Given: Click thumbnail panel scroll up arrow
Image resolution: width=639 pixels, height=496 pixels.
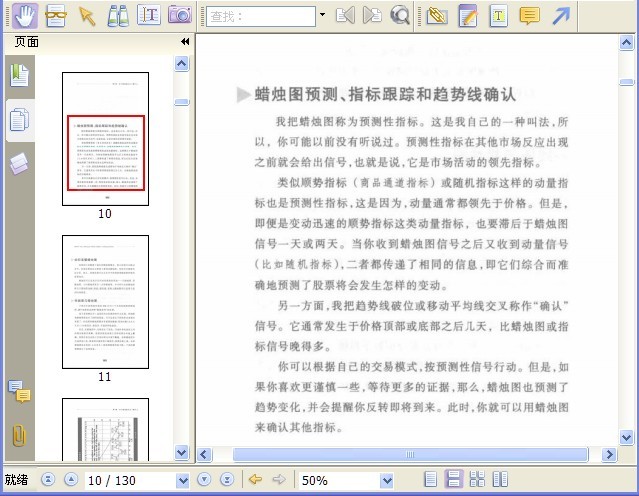Looking at the screenshot, I should (181, 64).
